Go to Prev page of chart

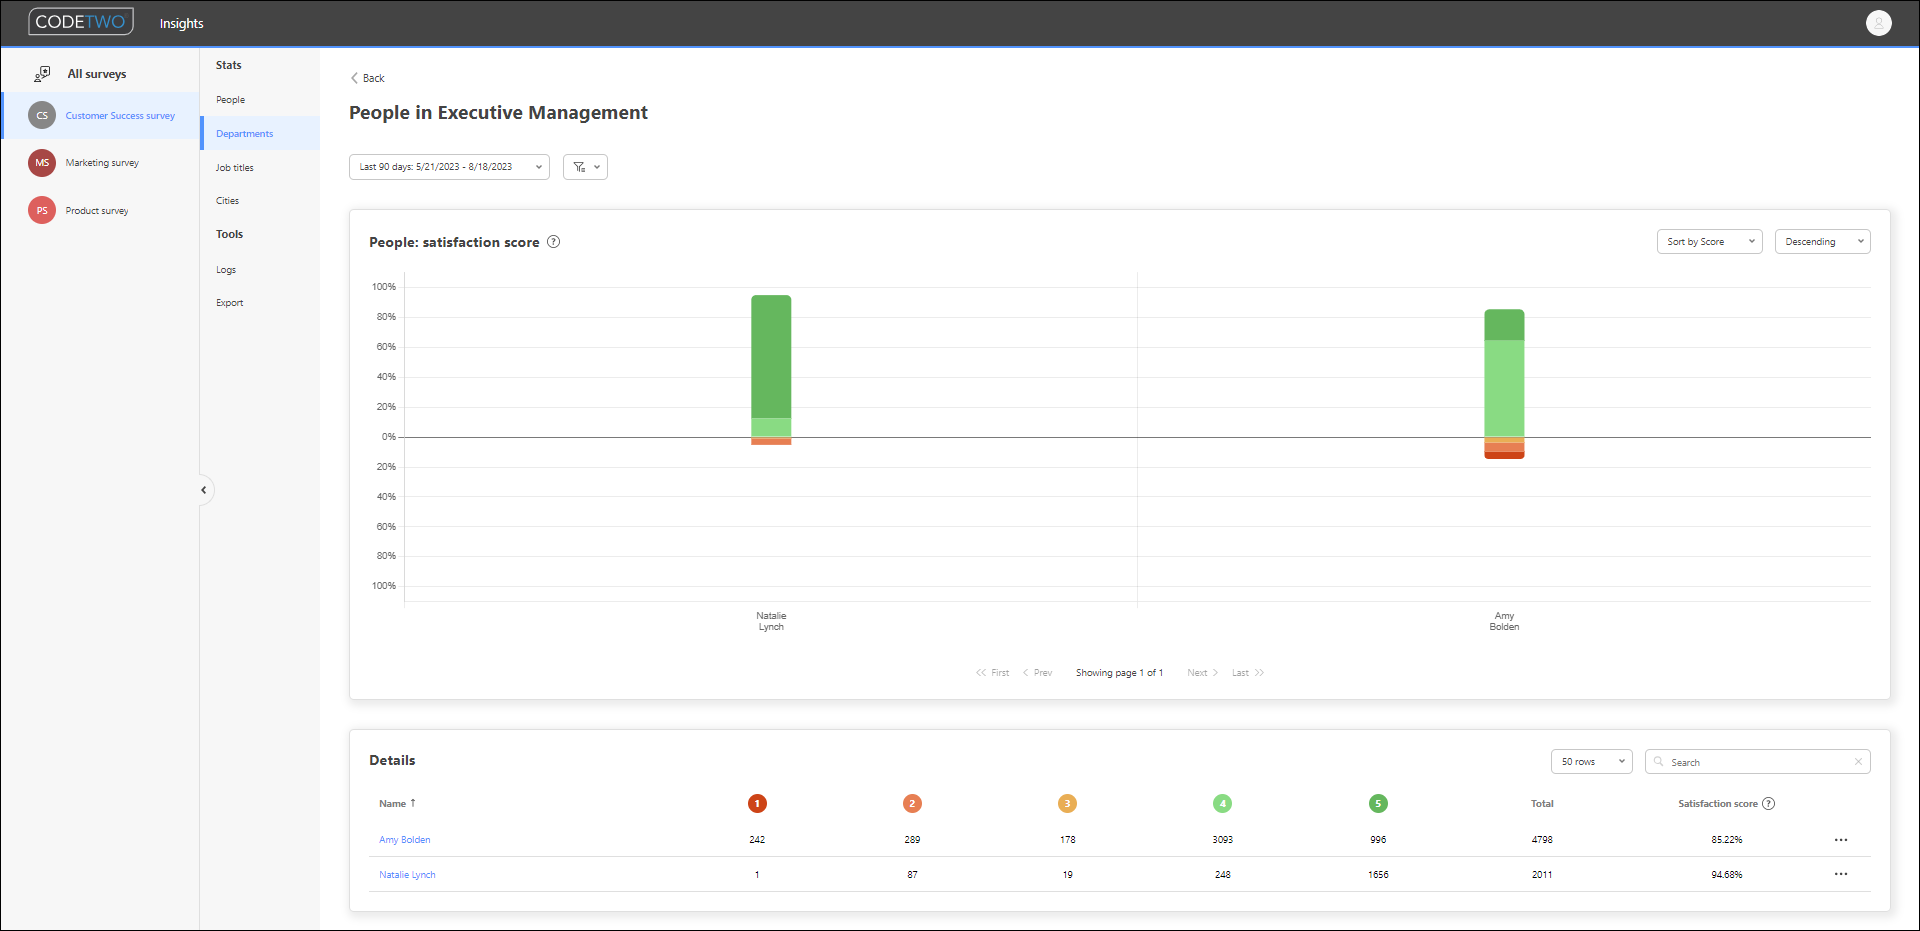point(1037,673)
